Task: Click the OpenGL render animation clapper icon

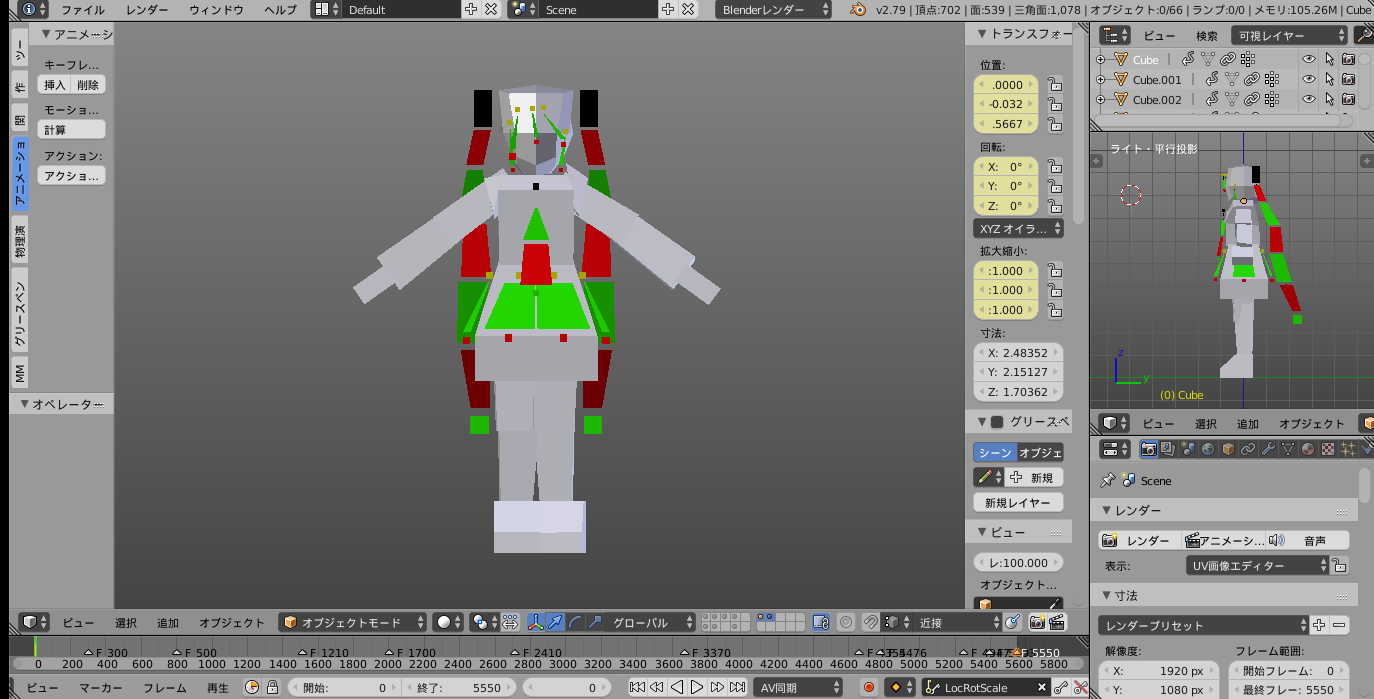Action: (x=1056, y=622)
